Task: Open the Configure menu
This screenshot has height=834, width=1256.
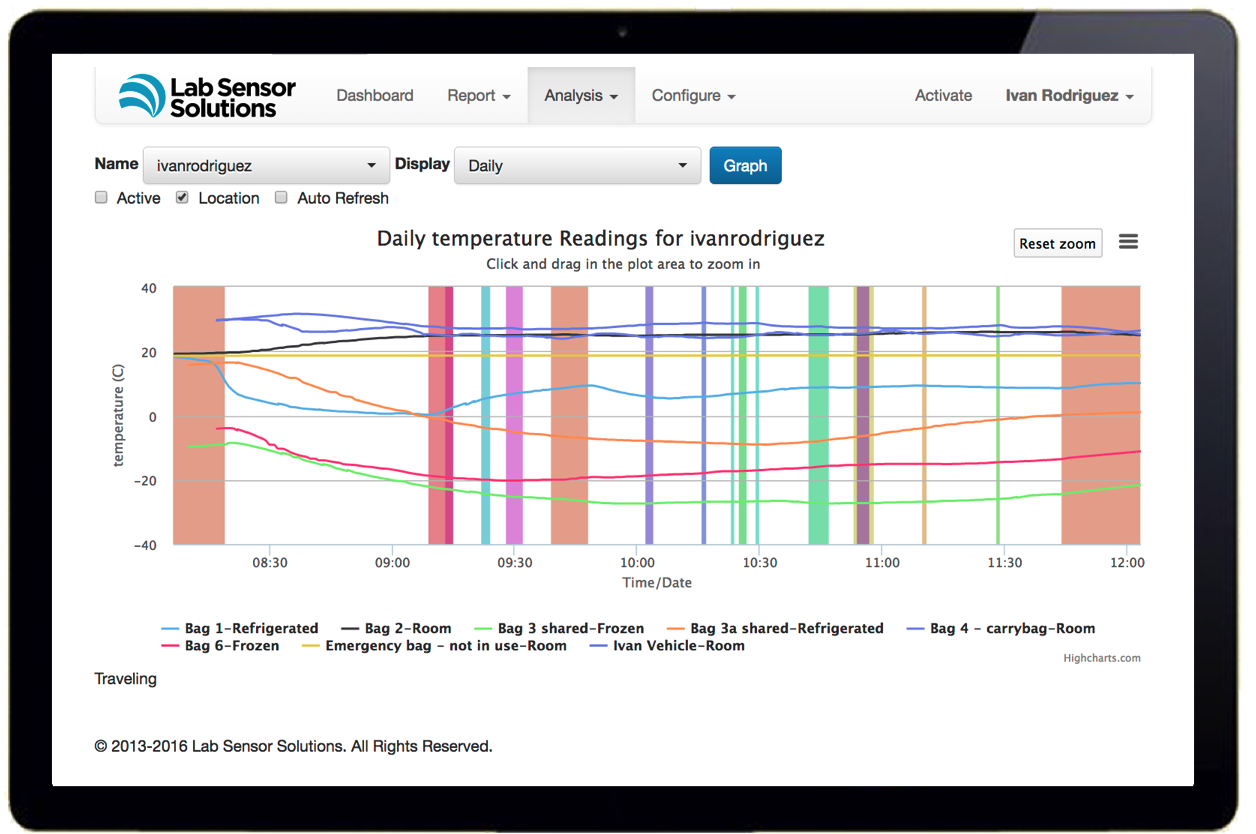Action: tap(694, 96)
